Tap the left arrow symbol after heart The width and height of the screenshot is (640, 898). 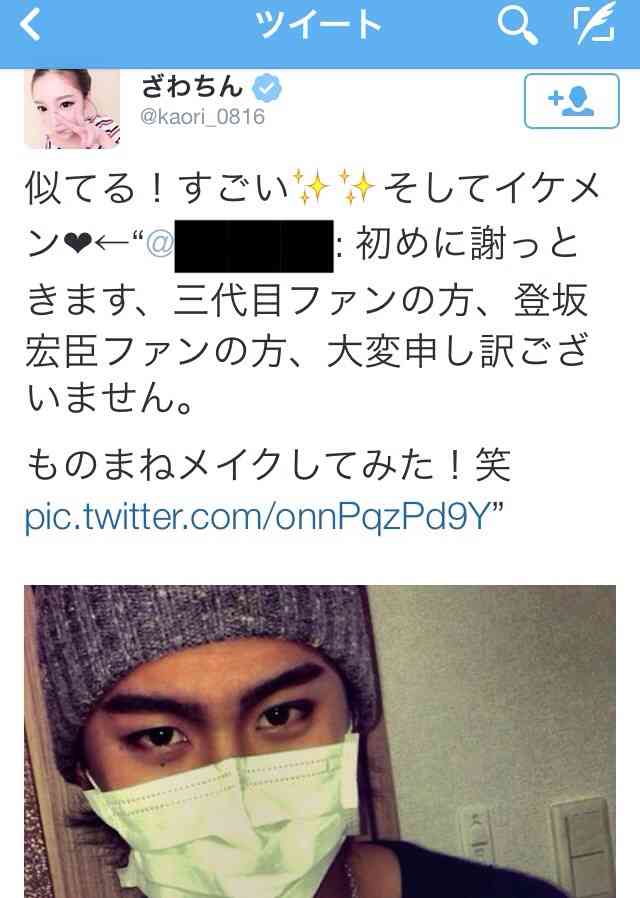(112, 245)
